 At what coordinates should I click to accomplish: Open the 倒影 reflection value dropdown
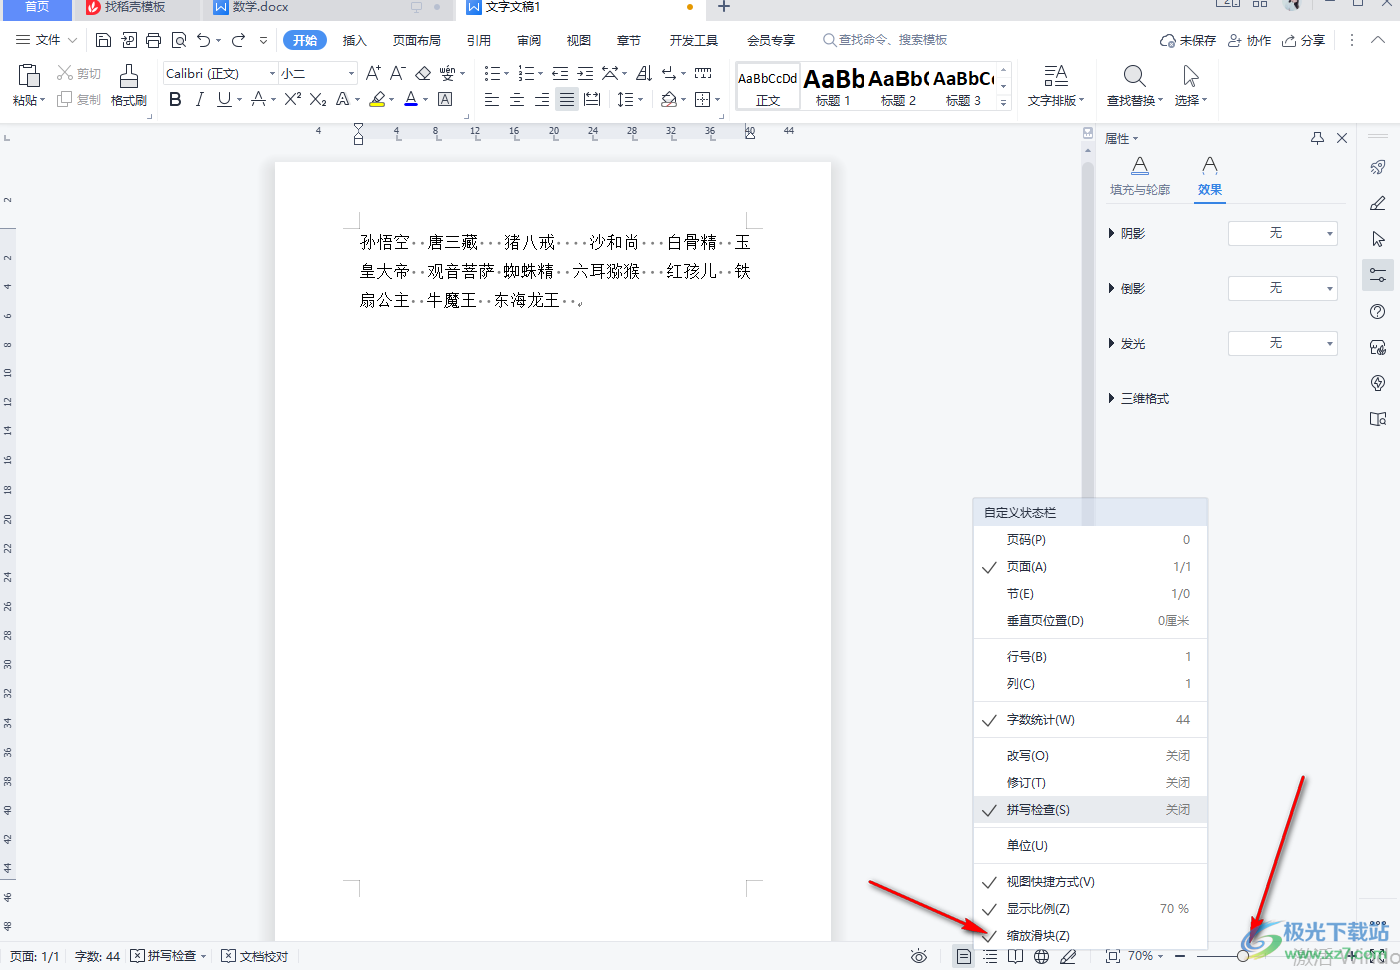pyautogui.click(x=1282, y=288)
